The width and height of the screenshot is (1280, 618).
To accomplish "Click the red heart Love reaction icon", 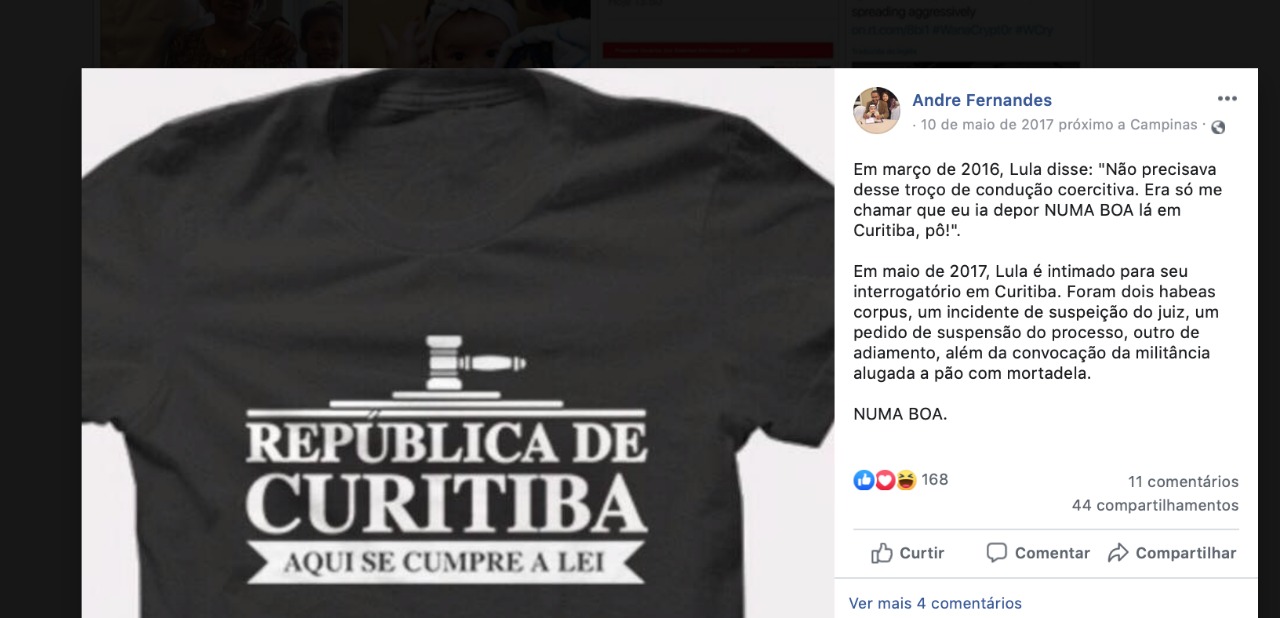I will tap(885, 480).
